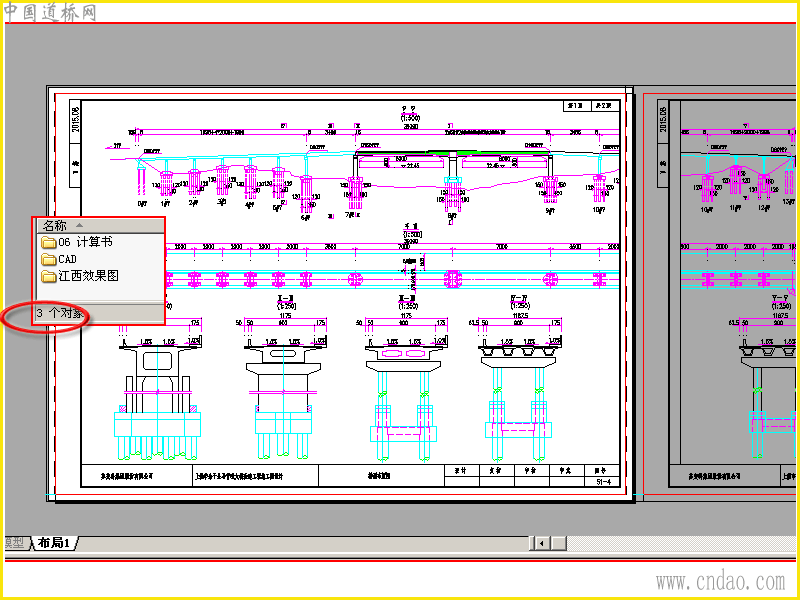Switch to the 布局1 layout tab
800x600 pixels.
54,543
